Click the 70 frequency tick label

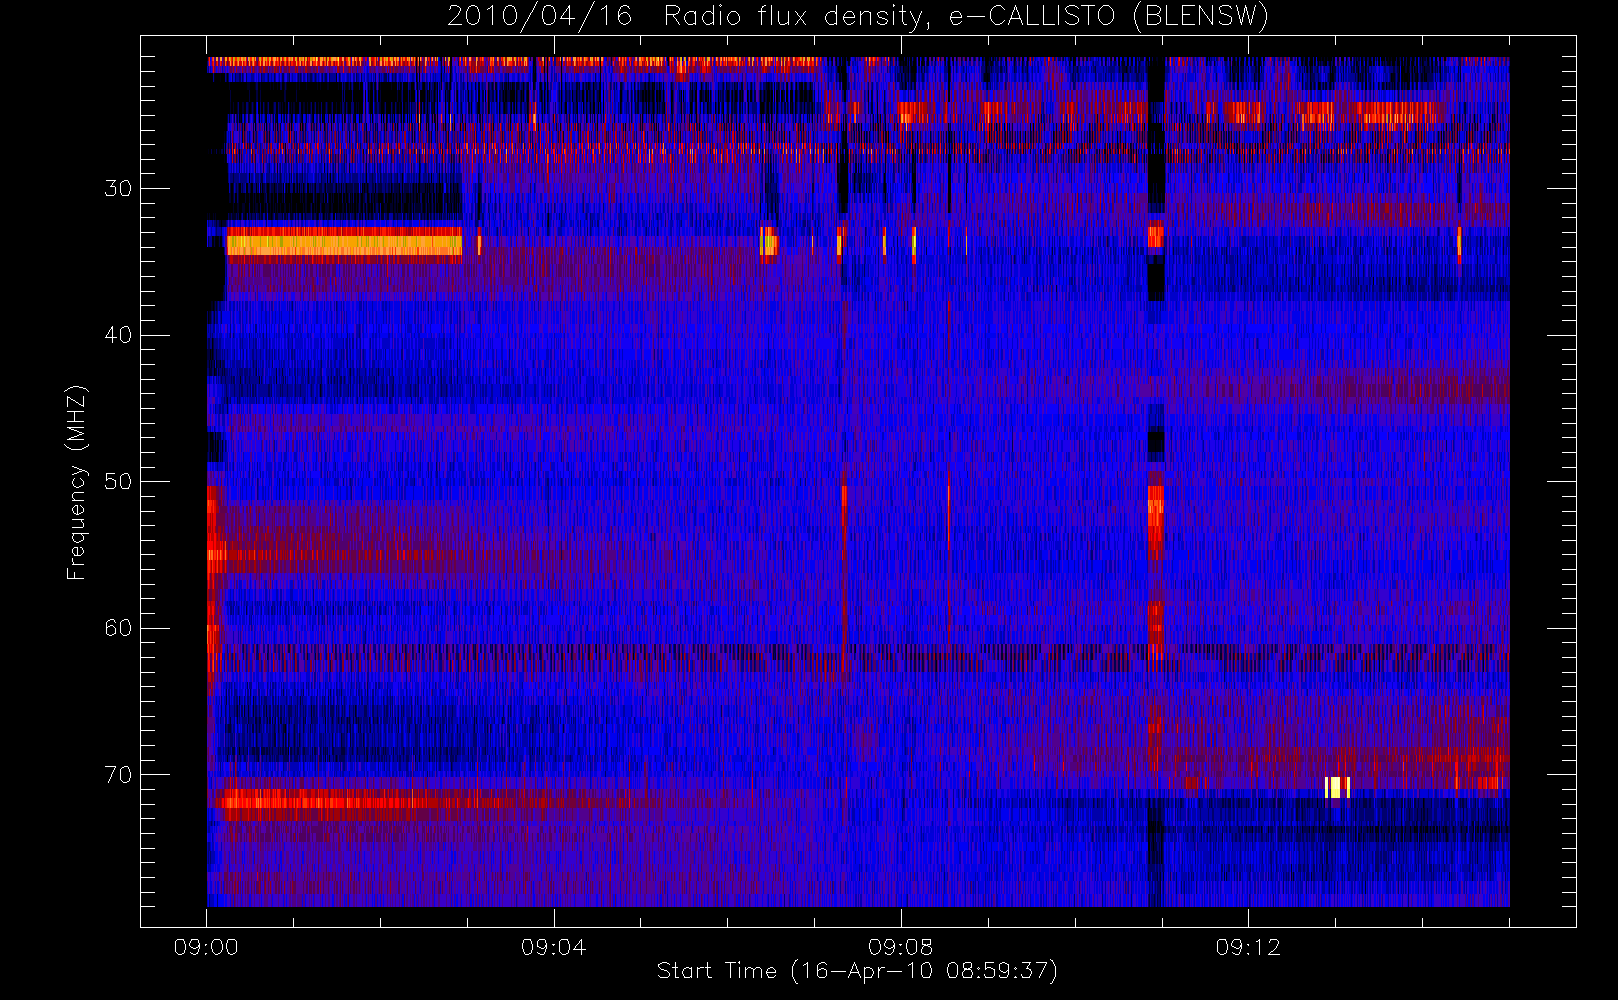pyautogui.click(x=118, y=775)
